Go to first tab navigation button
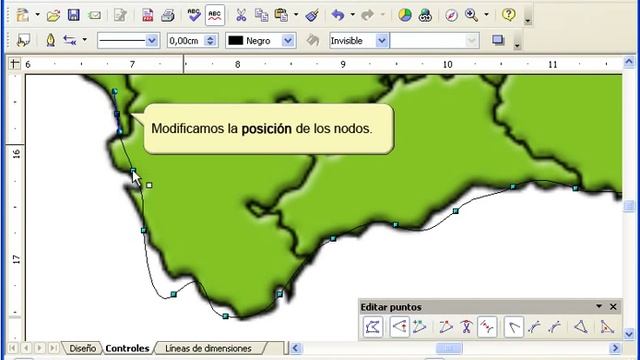 click(x=13, y=348)
